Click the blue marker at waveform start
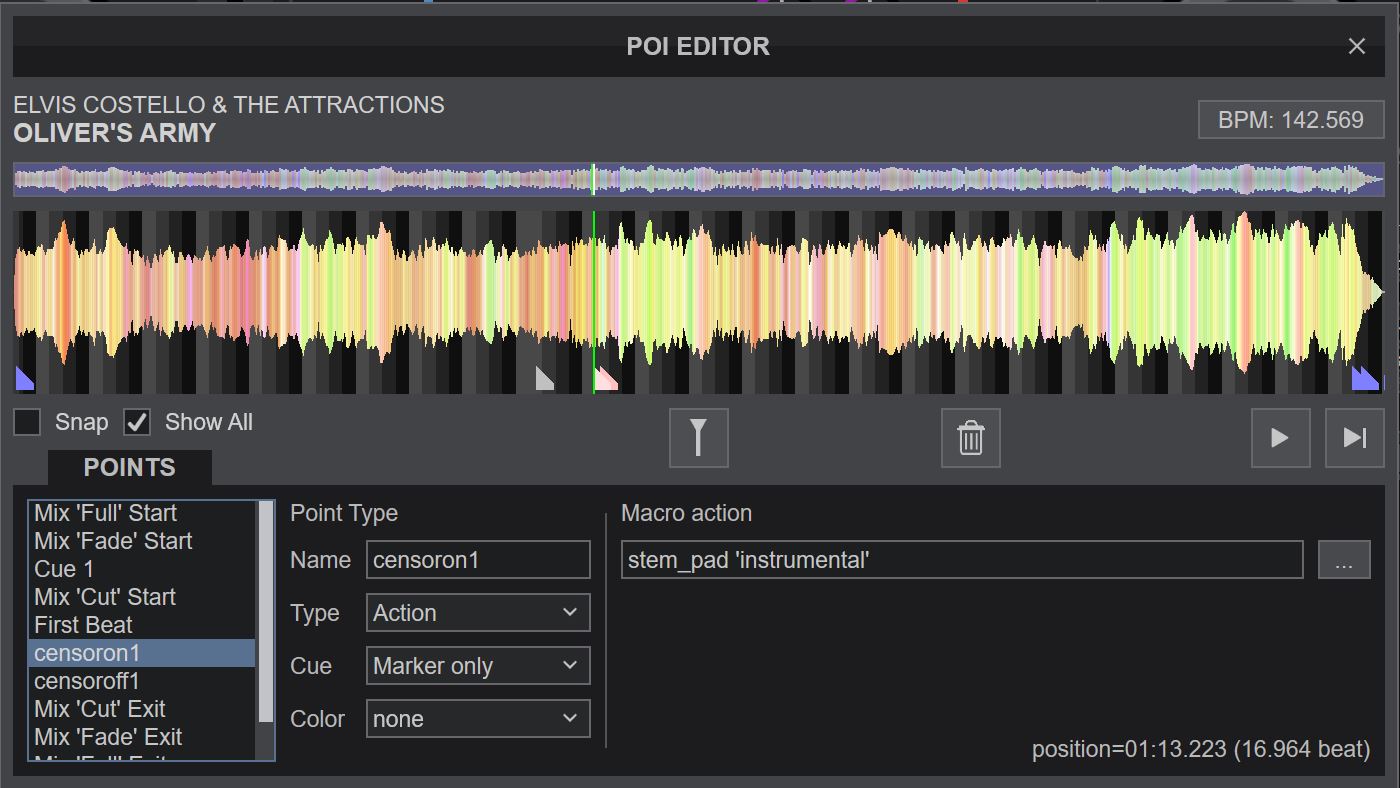The width and height of the screenshot is (1400, 788). [23, 379]
